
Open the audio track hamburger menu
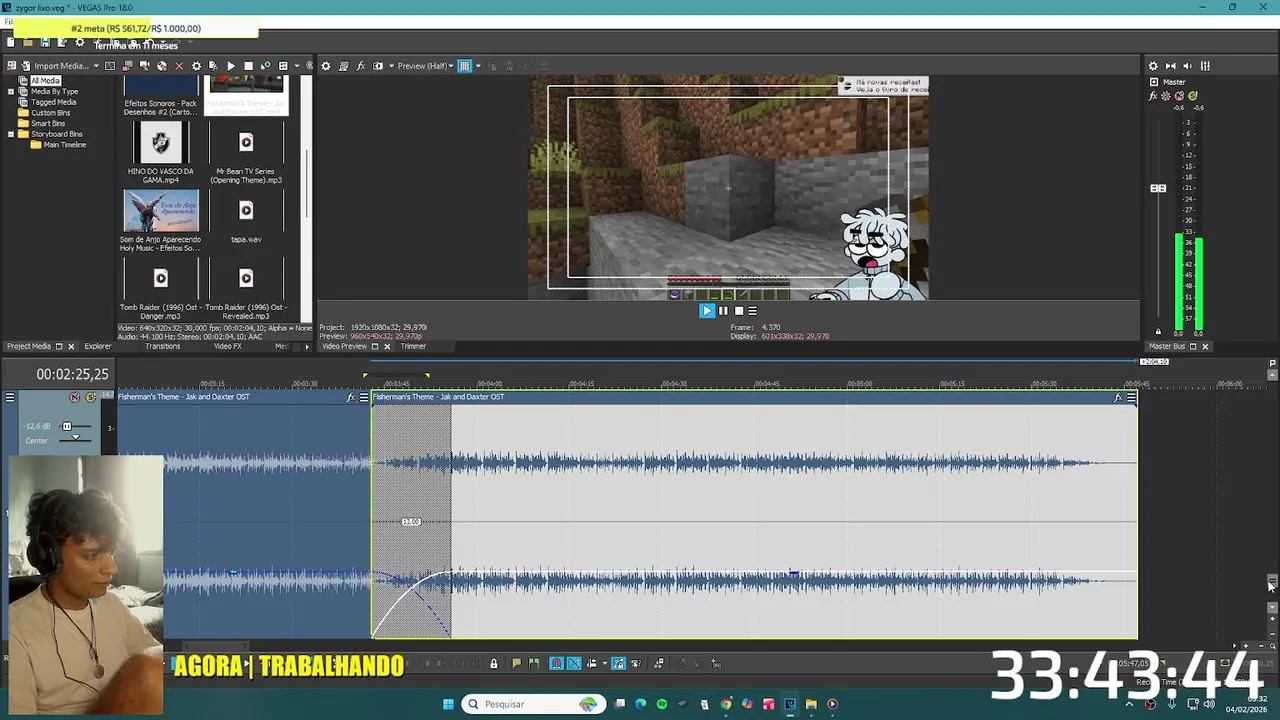coord(10,397)
